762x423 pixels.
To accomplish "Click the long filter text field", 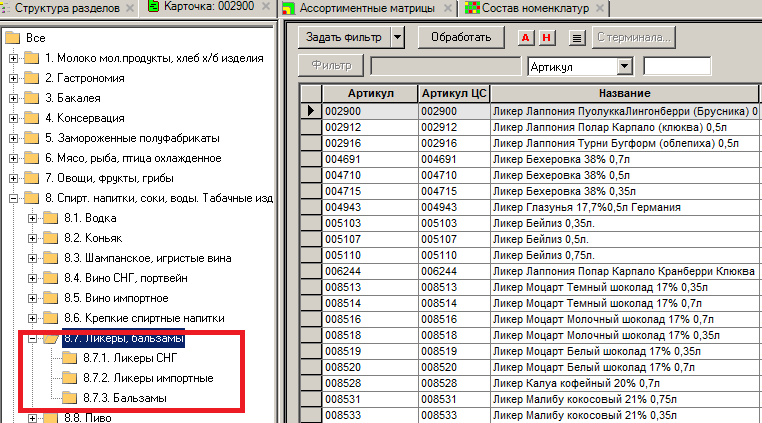I will point(446,66).
